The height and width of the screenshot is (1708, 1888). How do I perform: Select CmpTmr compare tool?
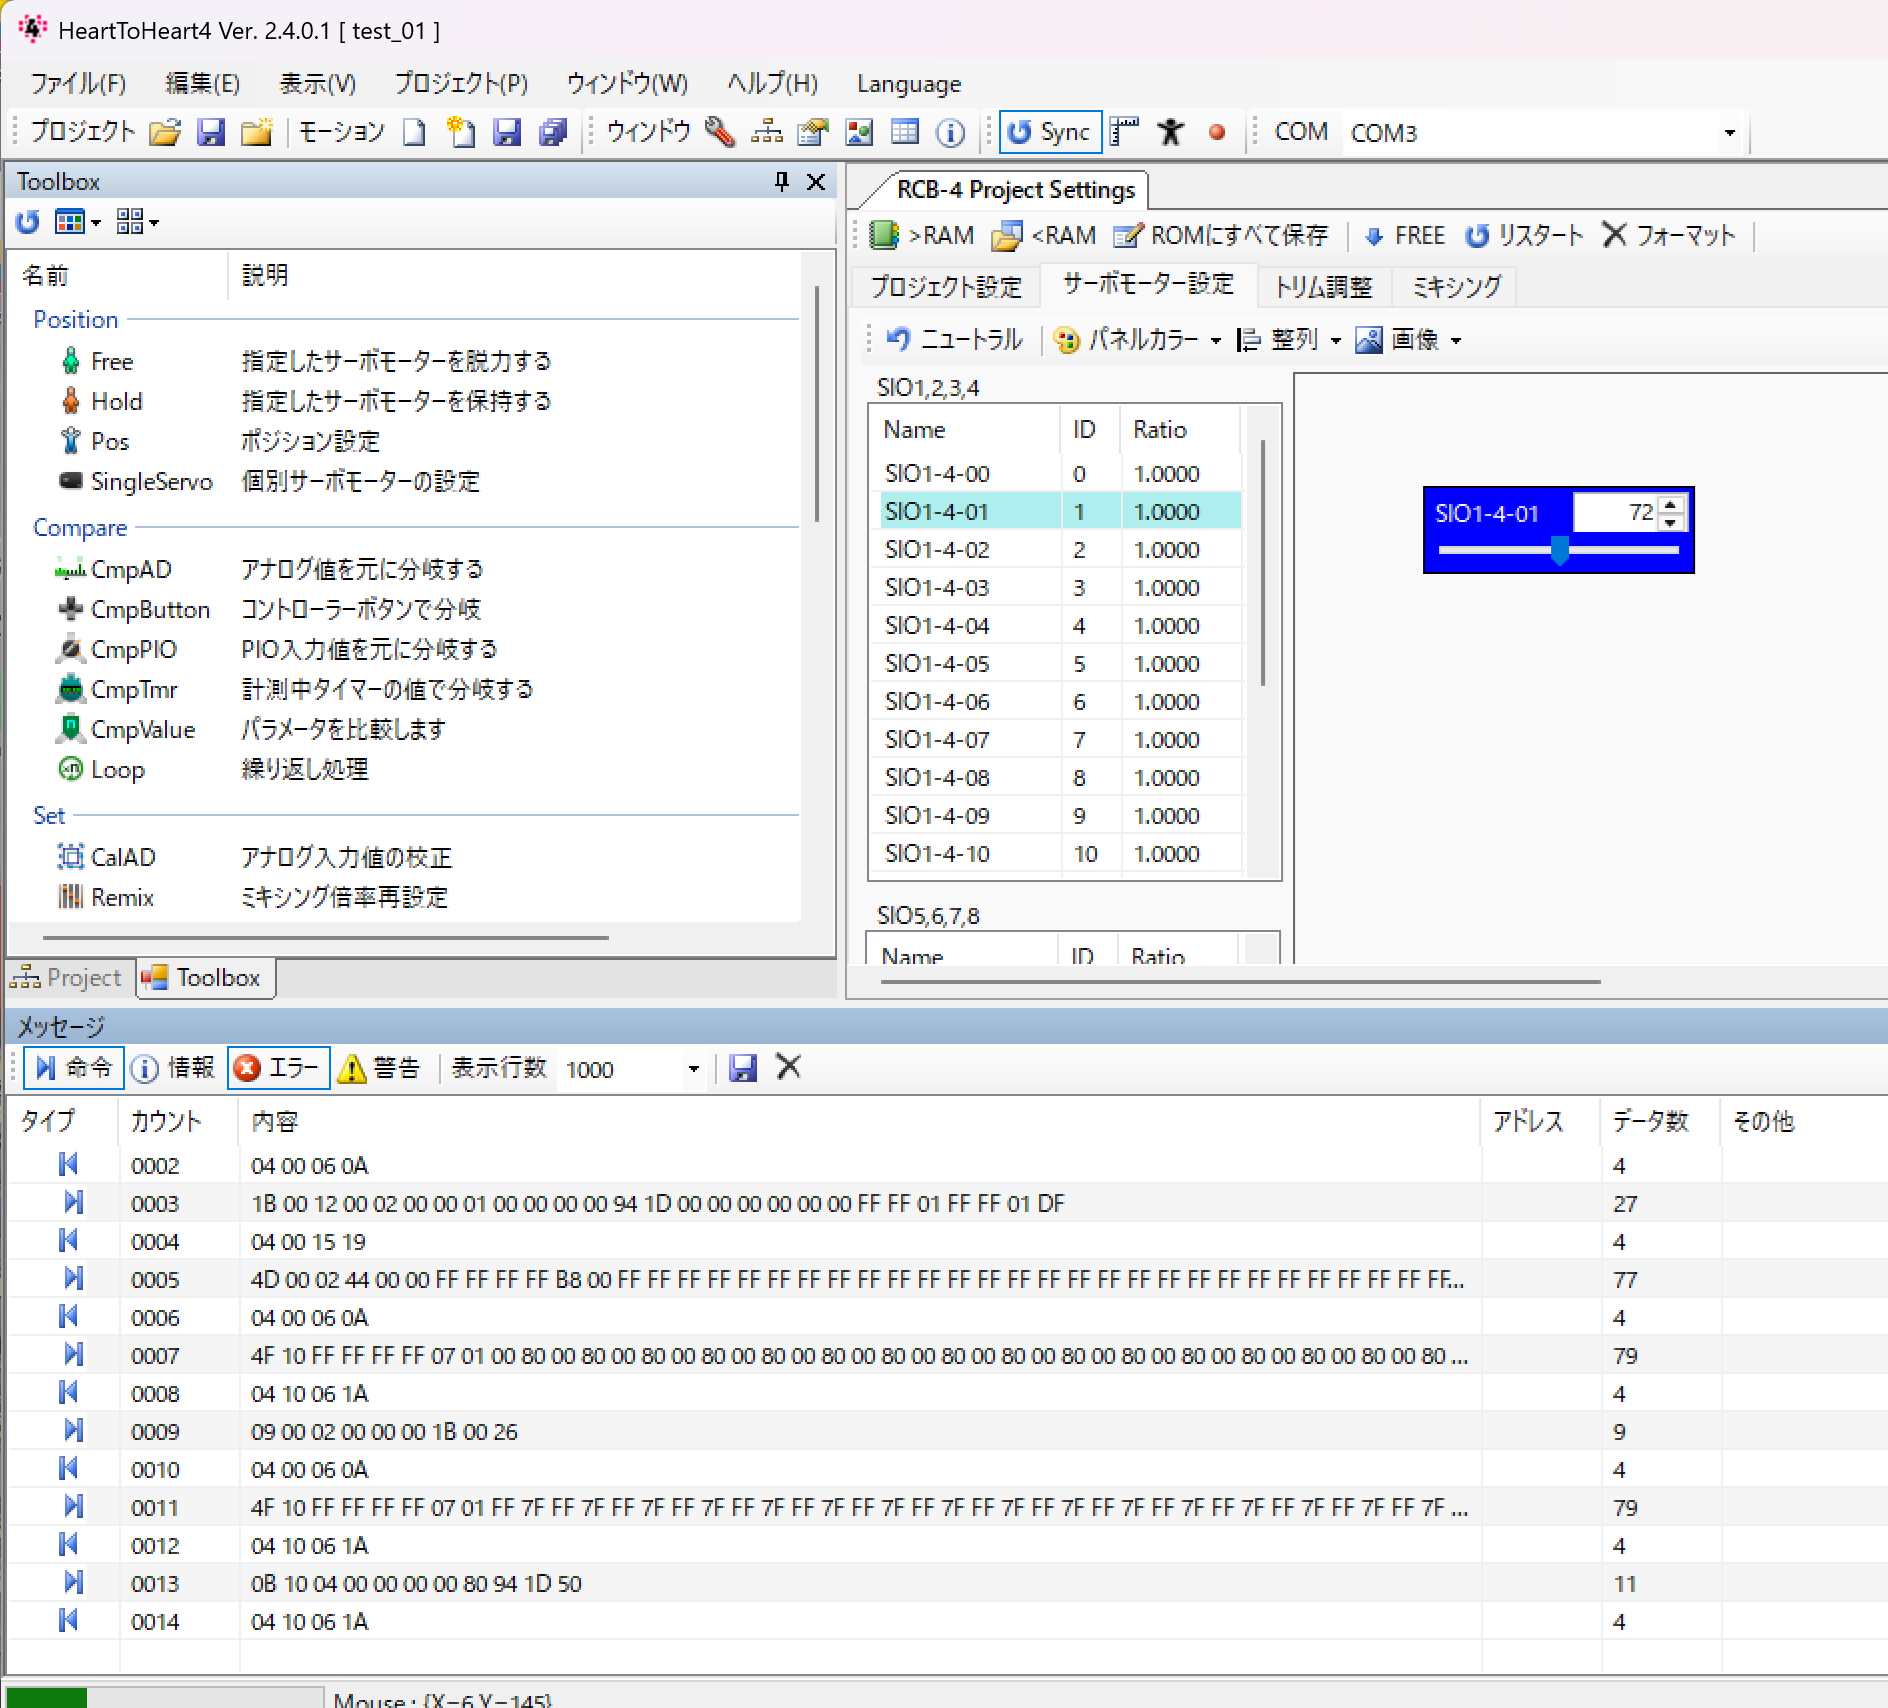133,689
